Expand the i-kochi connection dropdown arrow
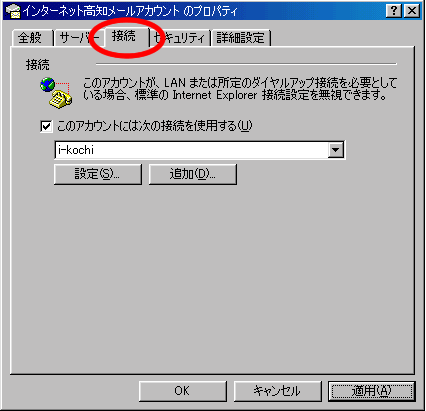The height and width of the screenshot is (411, 426). [335, 150]
